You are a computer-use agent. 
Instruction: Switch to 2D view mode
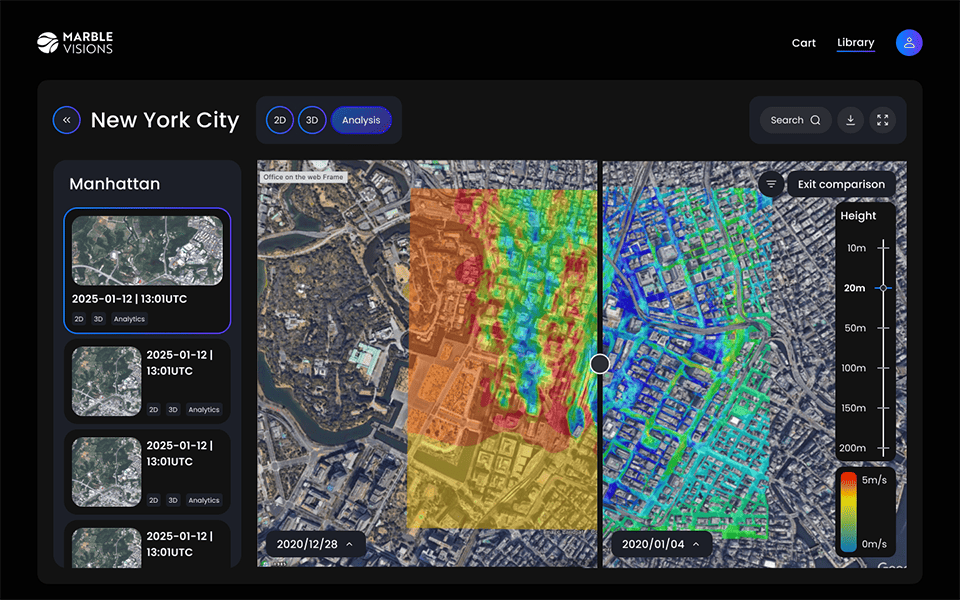[280, 120]
